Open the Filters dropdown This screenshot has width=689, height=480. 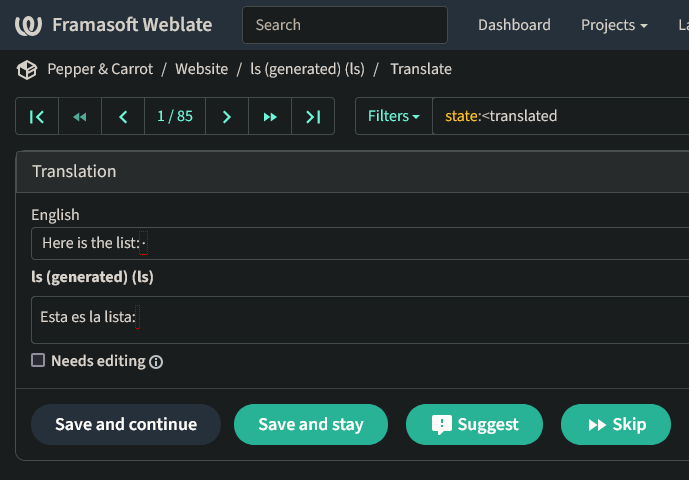coord(393,116)
